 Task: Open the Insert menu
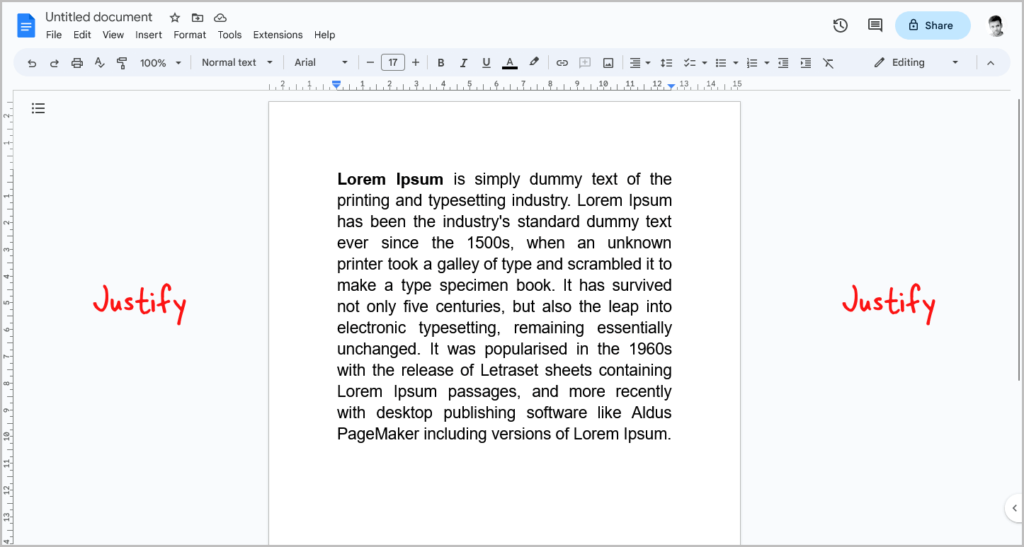tap(149, 35)
